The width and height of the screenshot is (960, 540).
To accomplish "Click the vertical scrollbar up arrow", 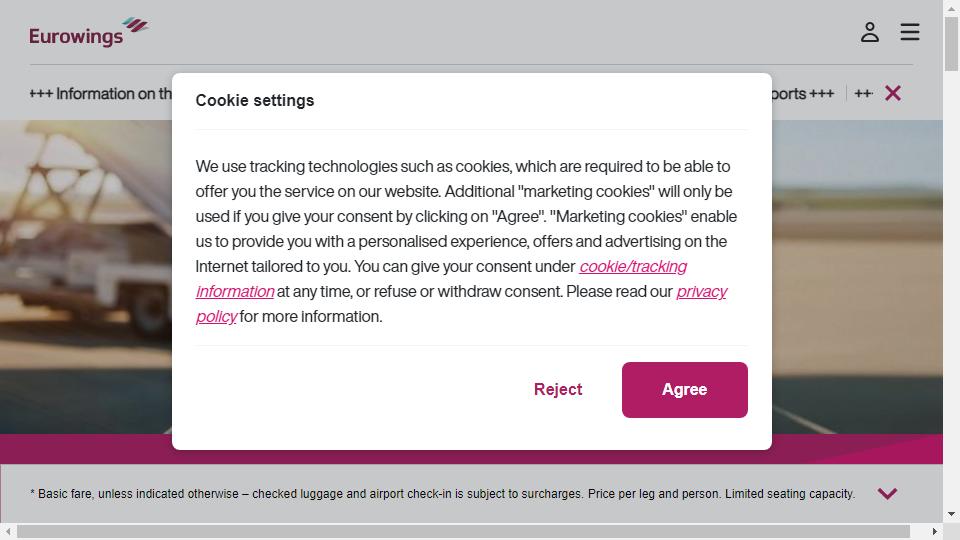I will point(951,9).
